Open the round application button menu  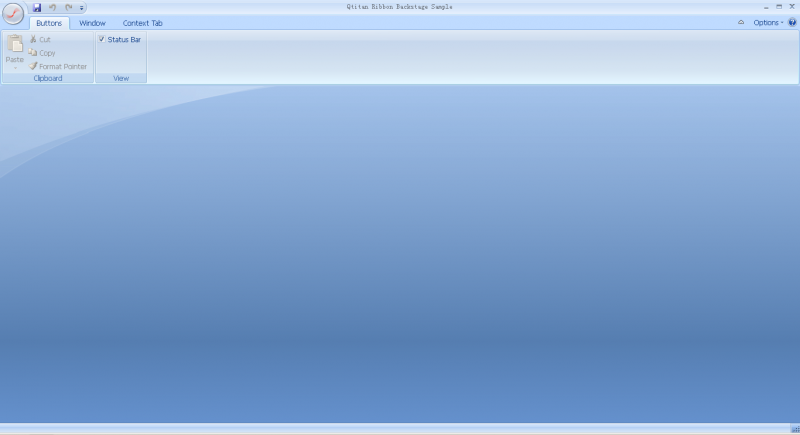[13, 13]
